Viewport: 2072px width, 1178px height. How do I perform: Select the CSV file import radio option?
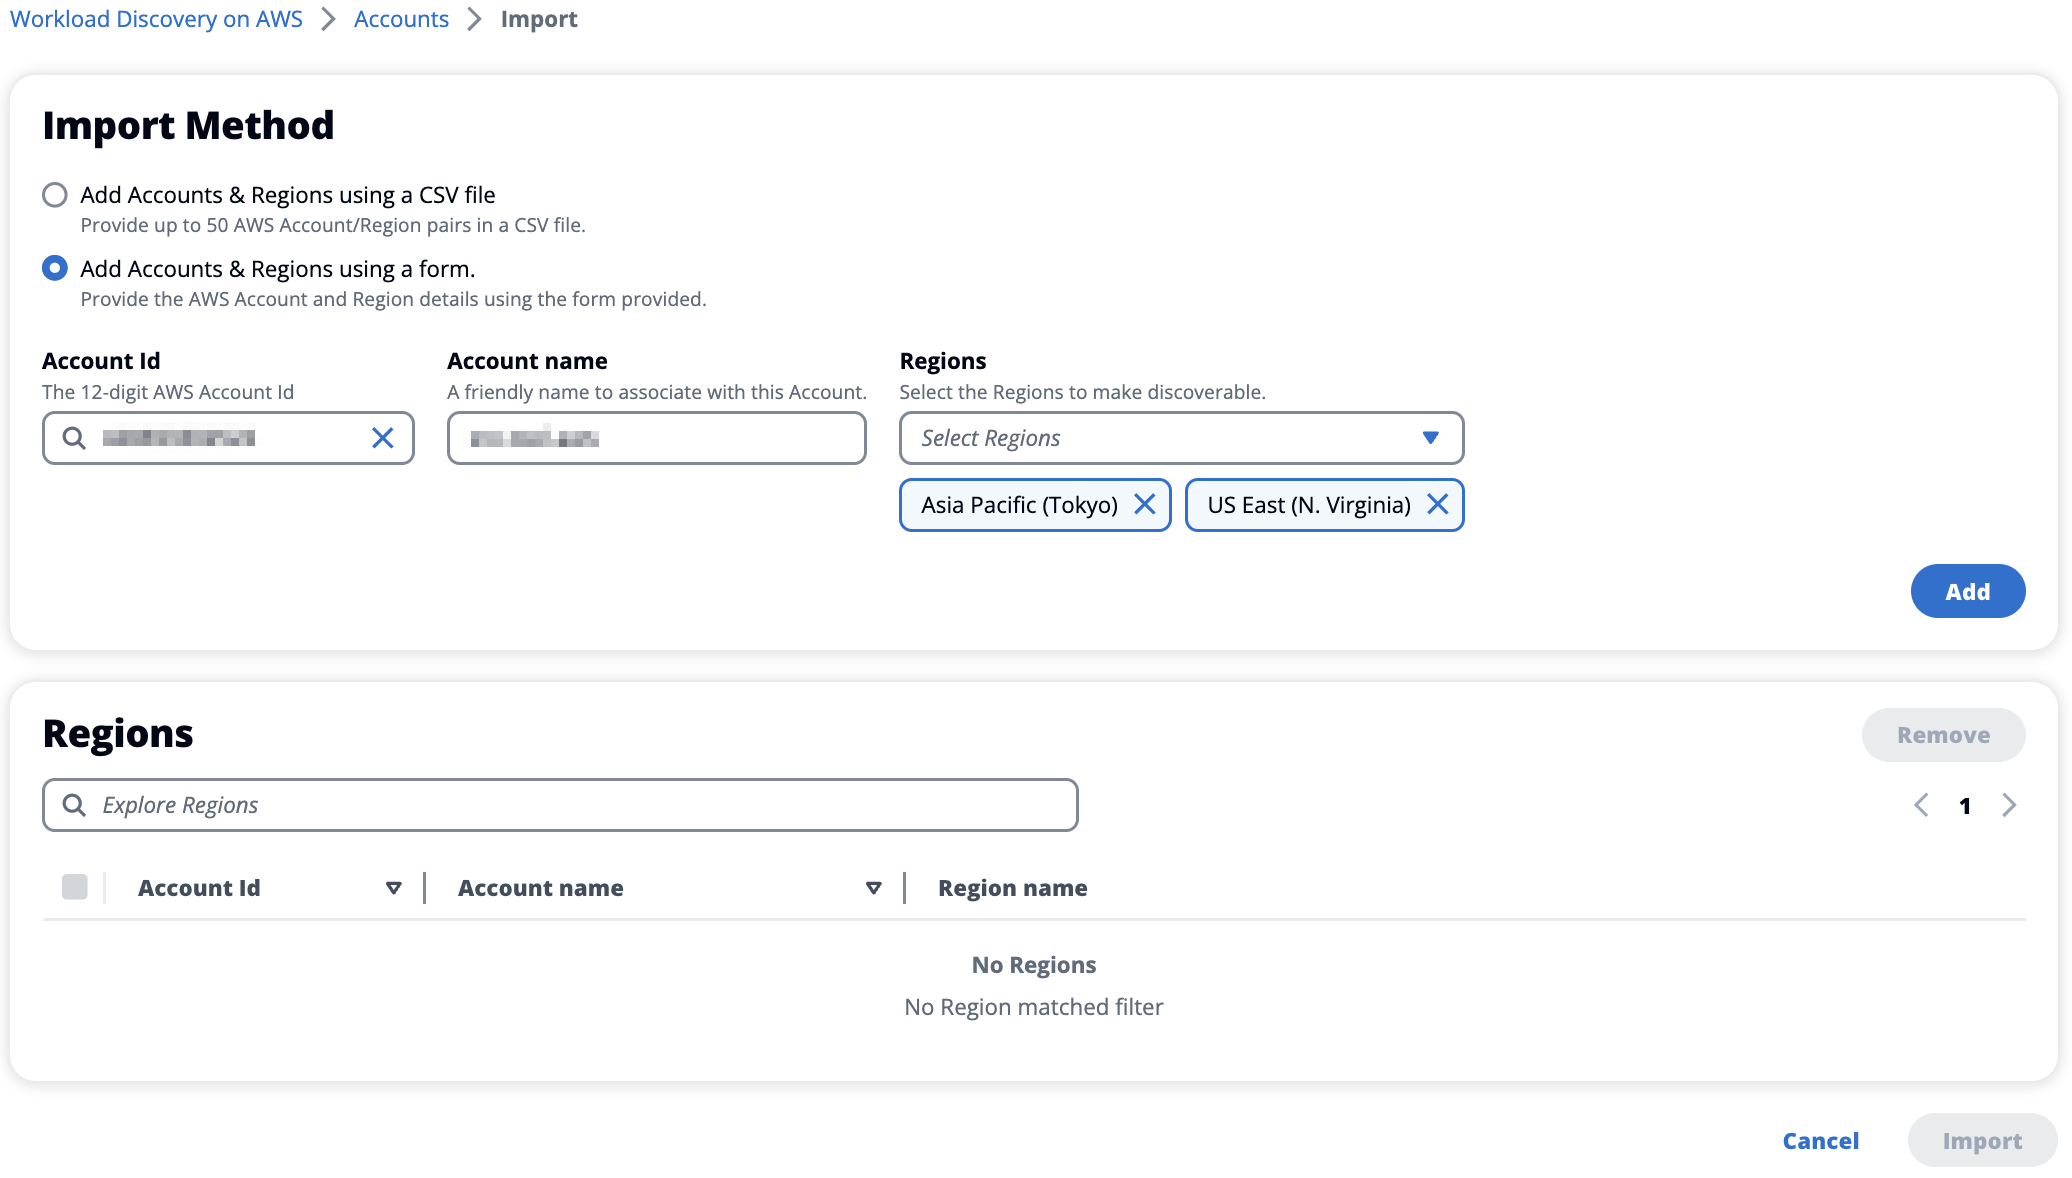55,194
